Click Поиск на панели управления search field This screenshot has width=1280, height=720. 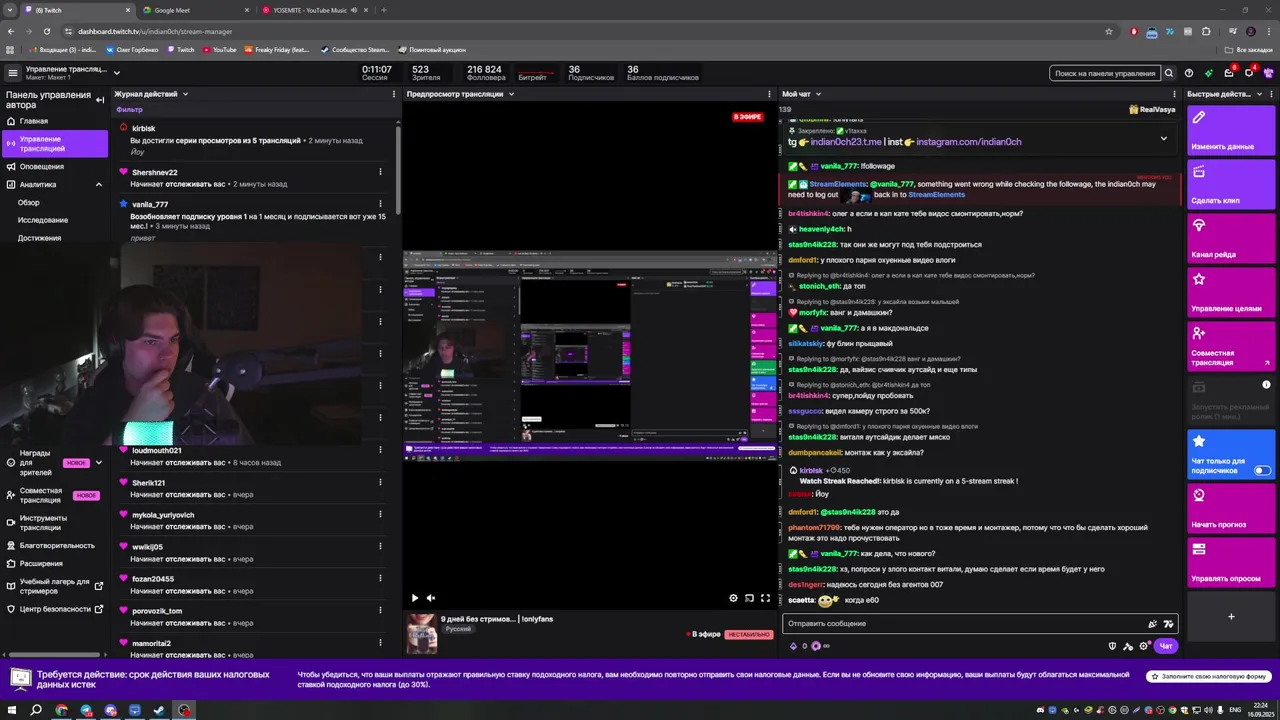point(1105,73)
